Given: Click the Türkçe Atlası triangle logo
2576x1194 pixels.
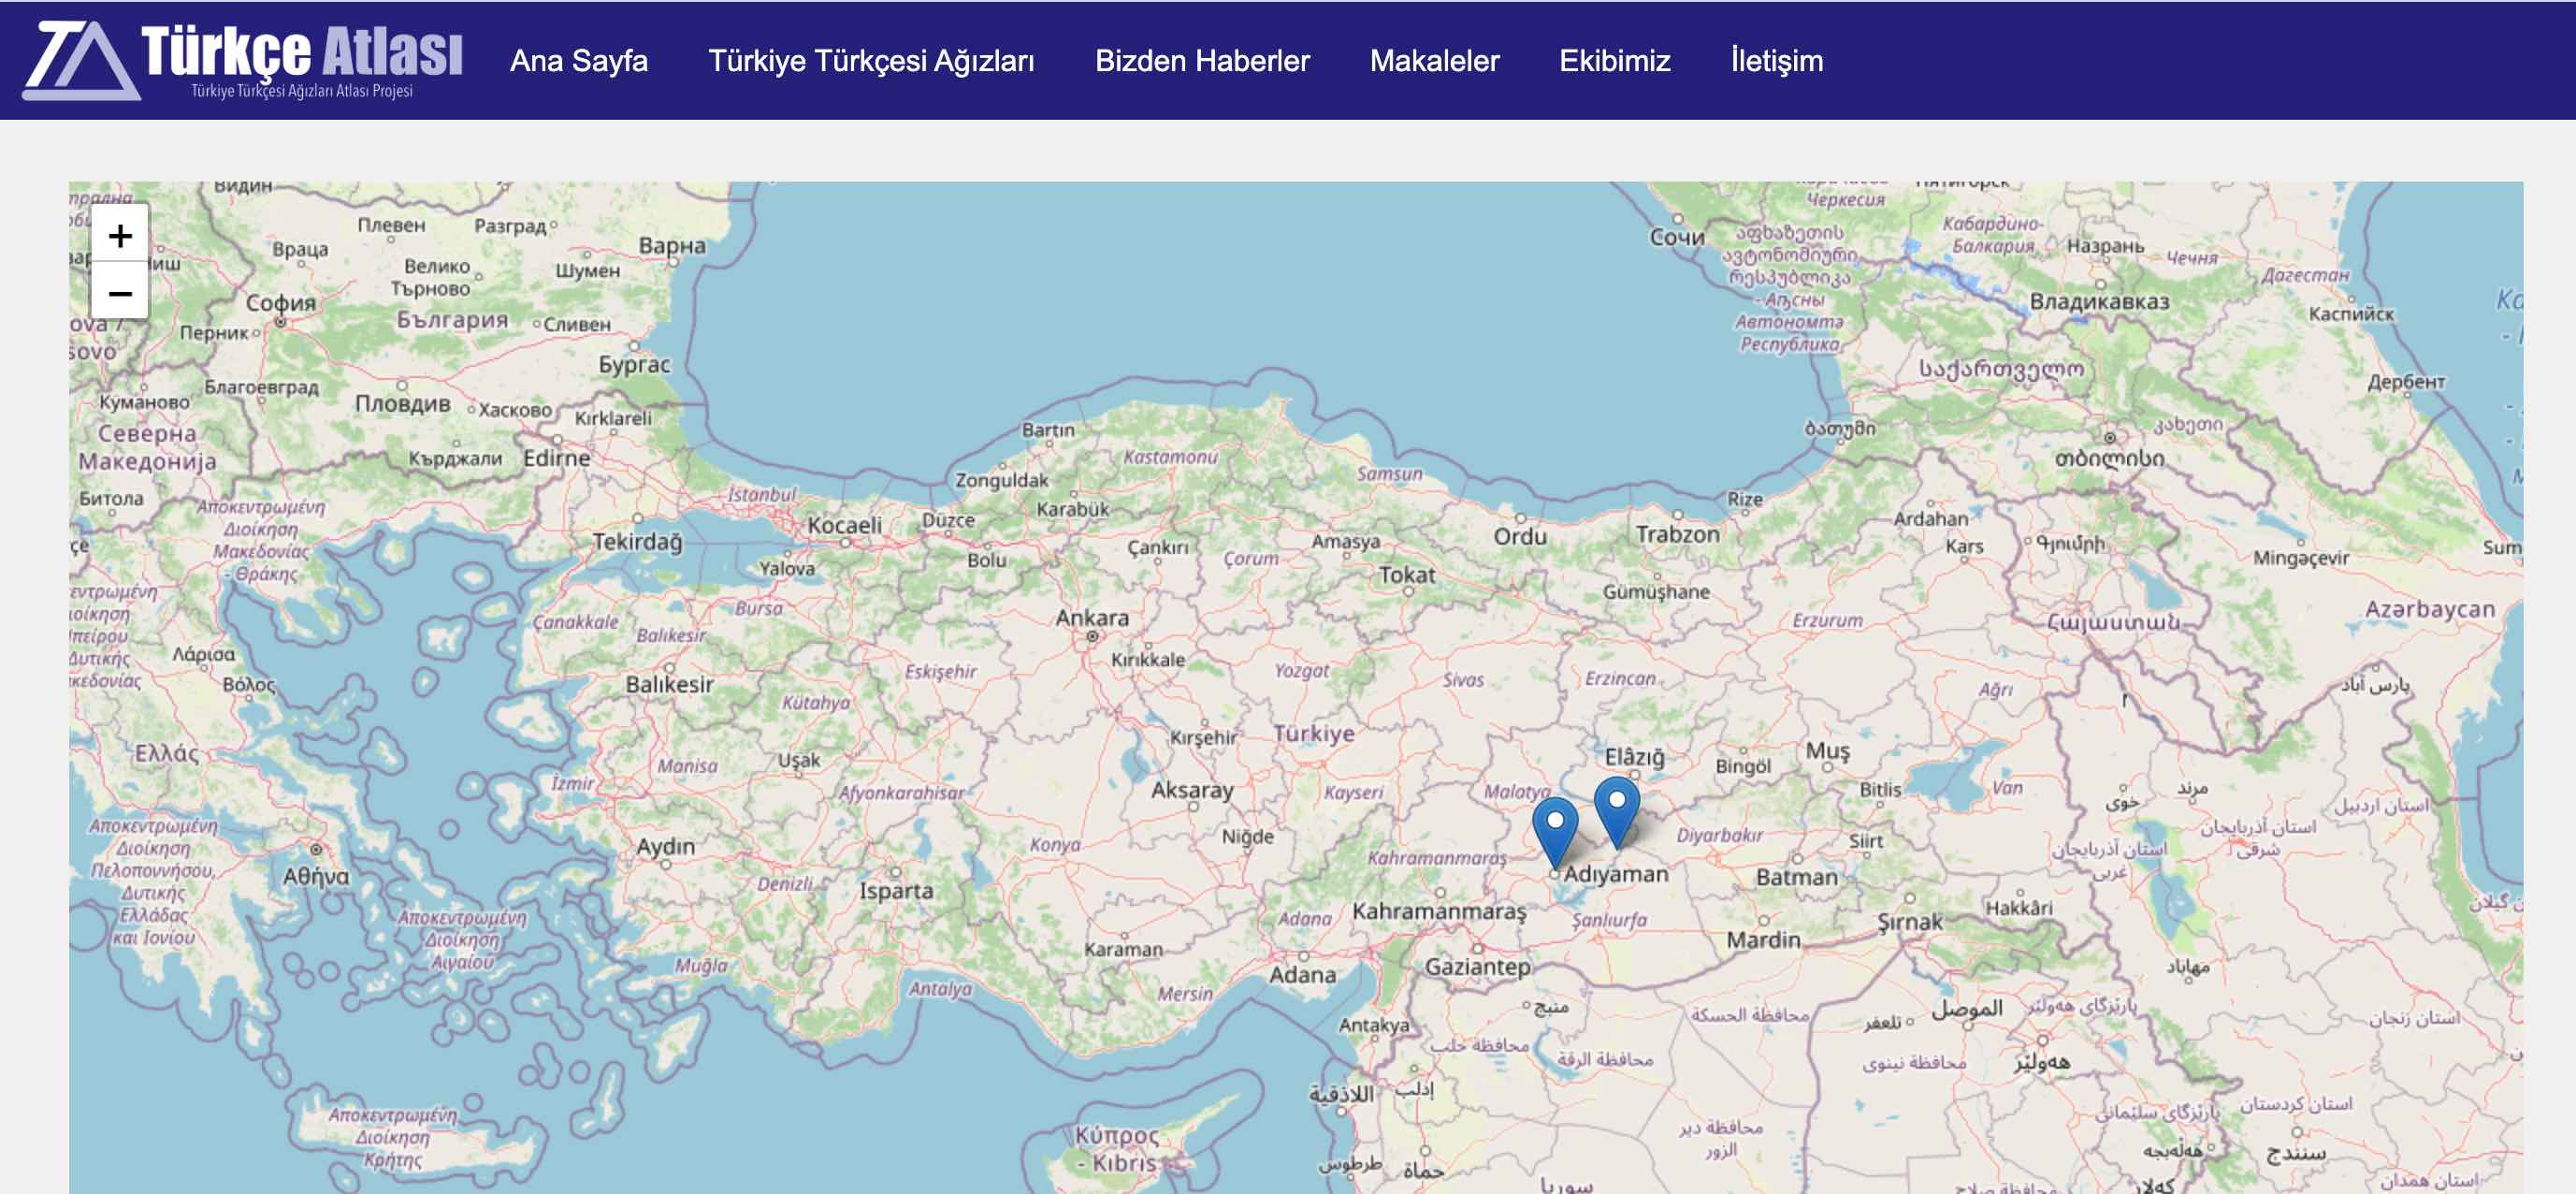Looking at the screenshot, I should [x=75, y=62].
